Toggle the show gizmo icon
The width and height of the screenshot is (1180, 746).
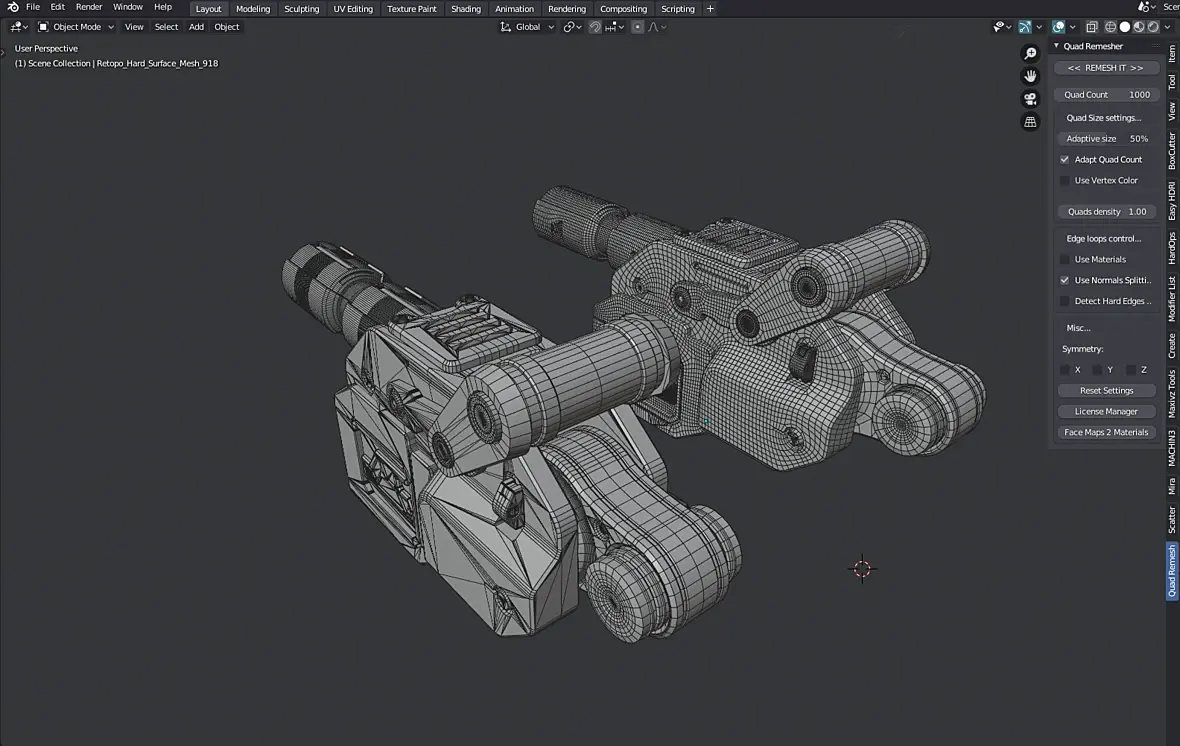tap(1025, 27)
